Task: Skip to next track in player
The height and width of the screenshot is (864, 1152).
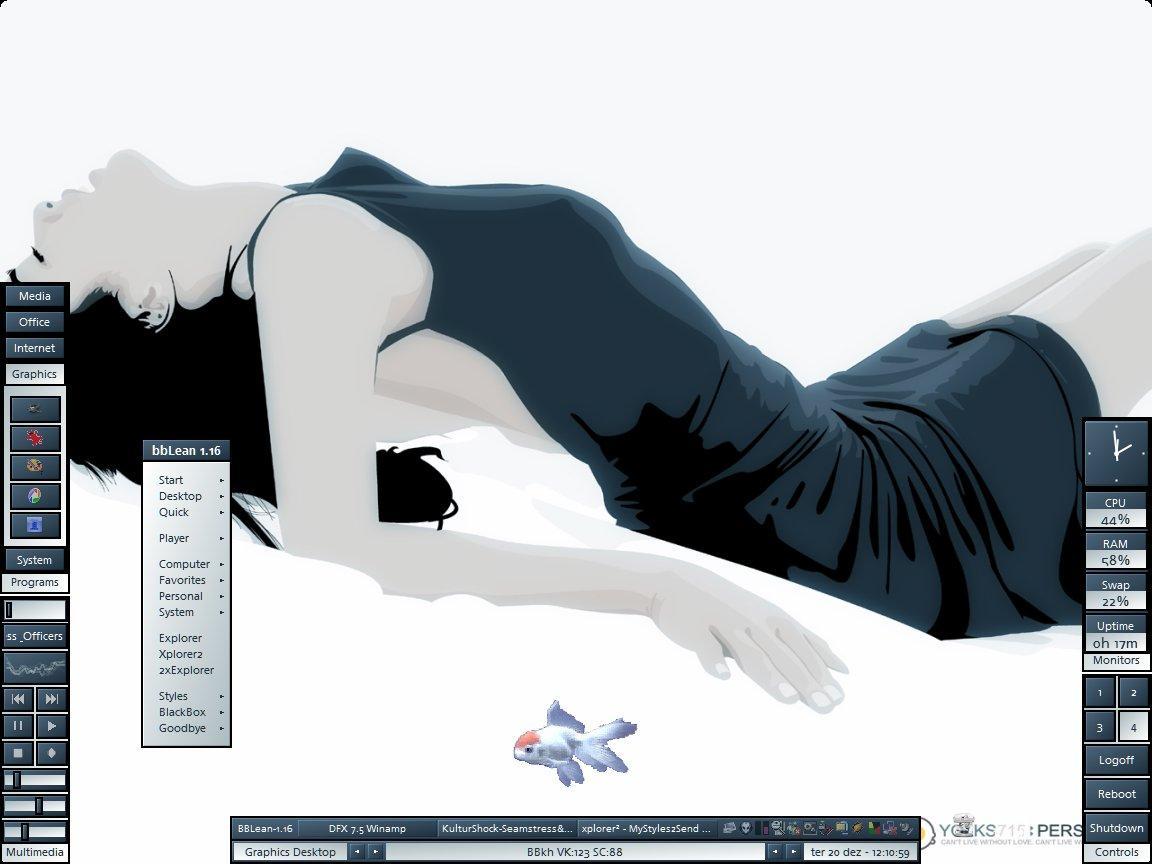Action: [x=51, y=699]
